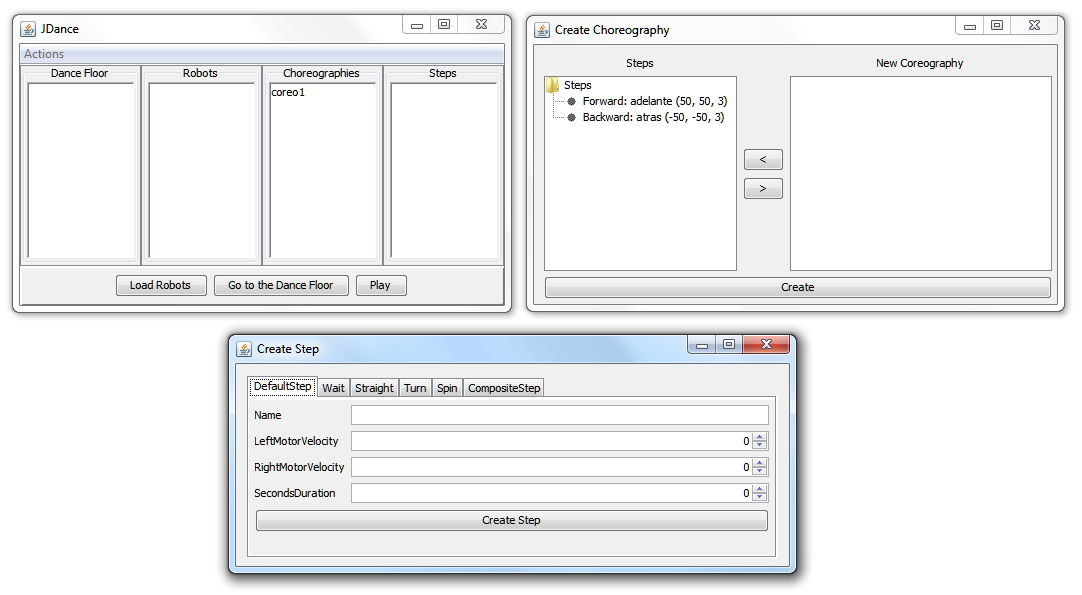Viewport: 1082px width, 595px height.
Task: Click the Create button in Create Choreography
Action: (798, 287)
